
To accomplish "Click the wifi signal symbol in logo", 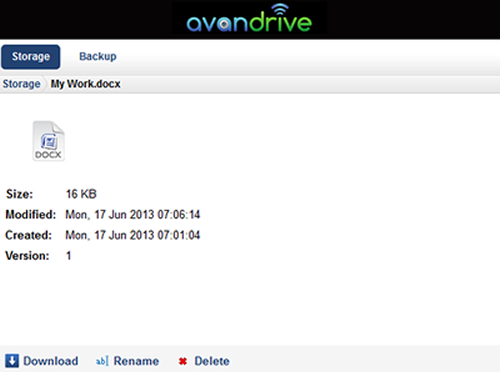I will coord(279,9).
